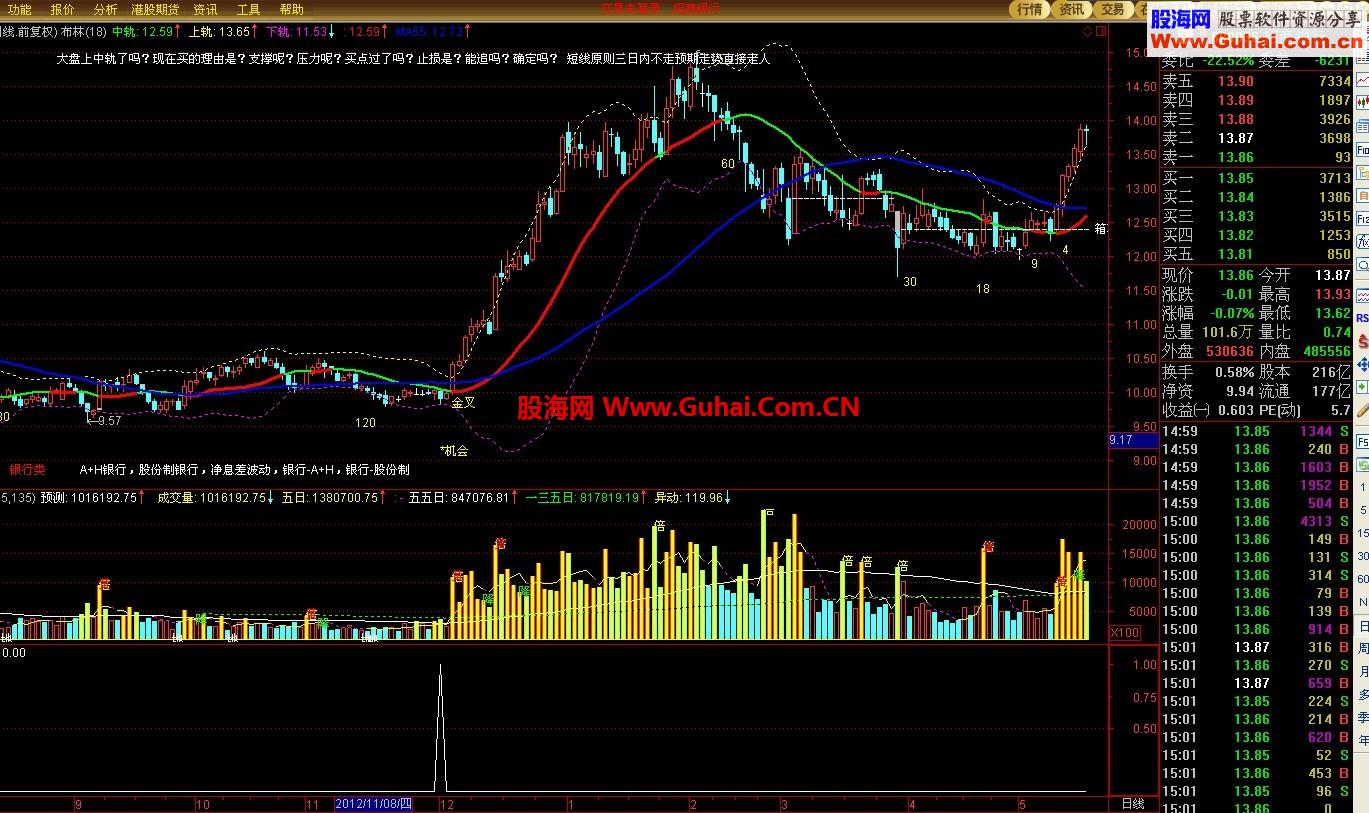
Task: Click the 日线 period label at bottom
Action: coord(1132,804)
